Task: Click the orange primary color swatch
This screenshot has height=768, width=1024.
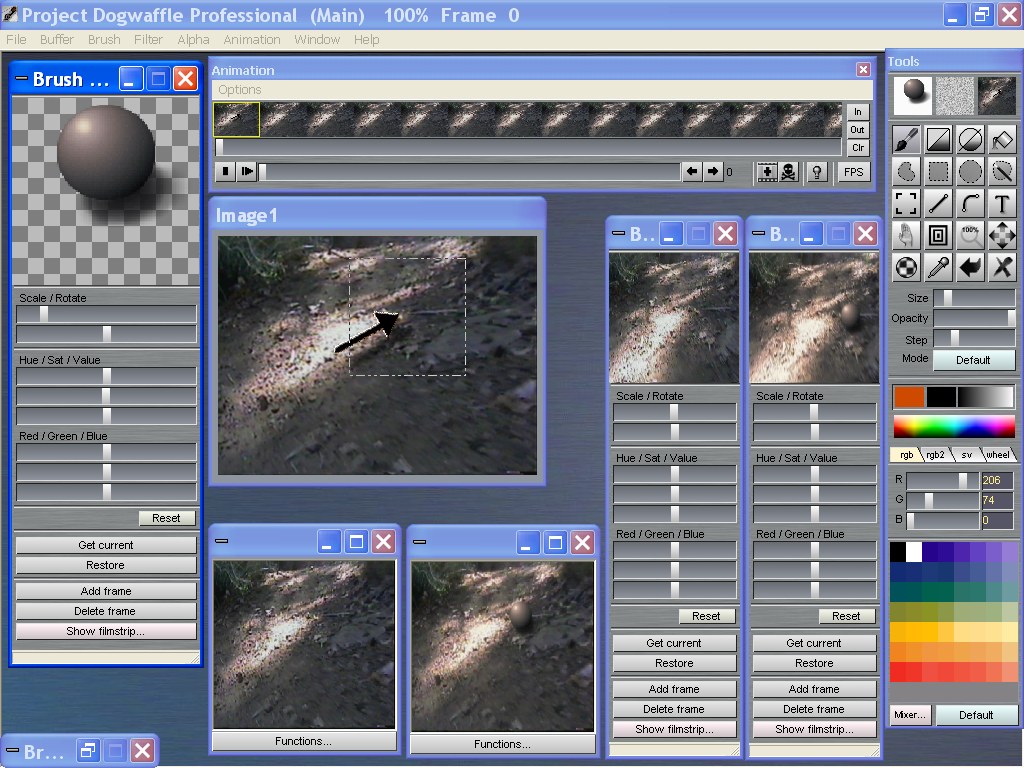Action: tap(908, 397)
